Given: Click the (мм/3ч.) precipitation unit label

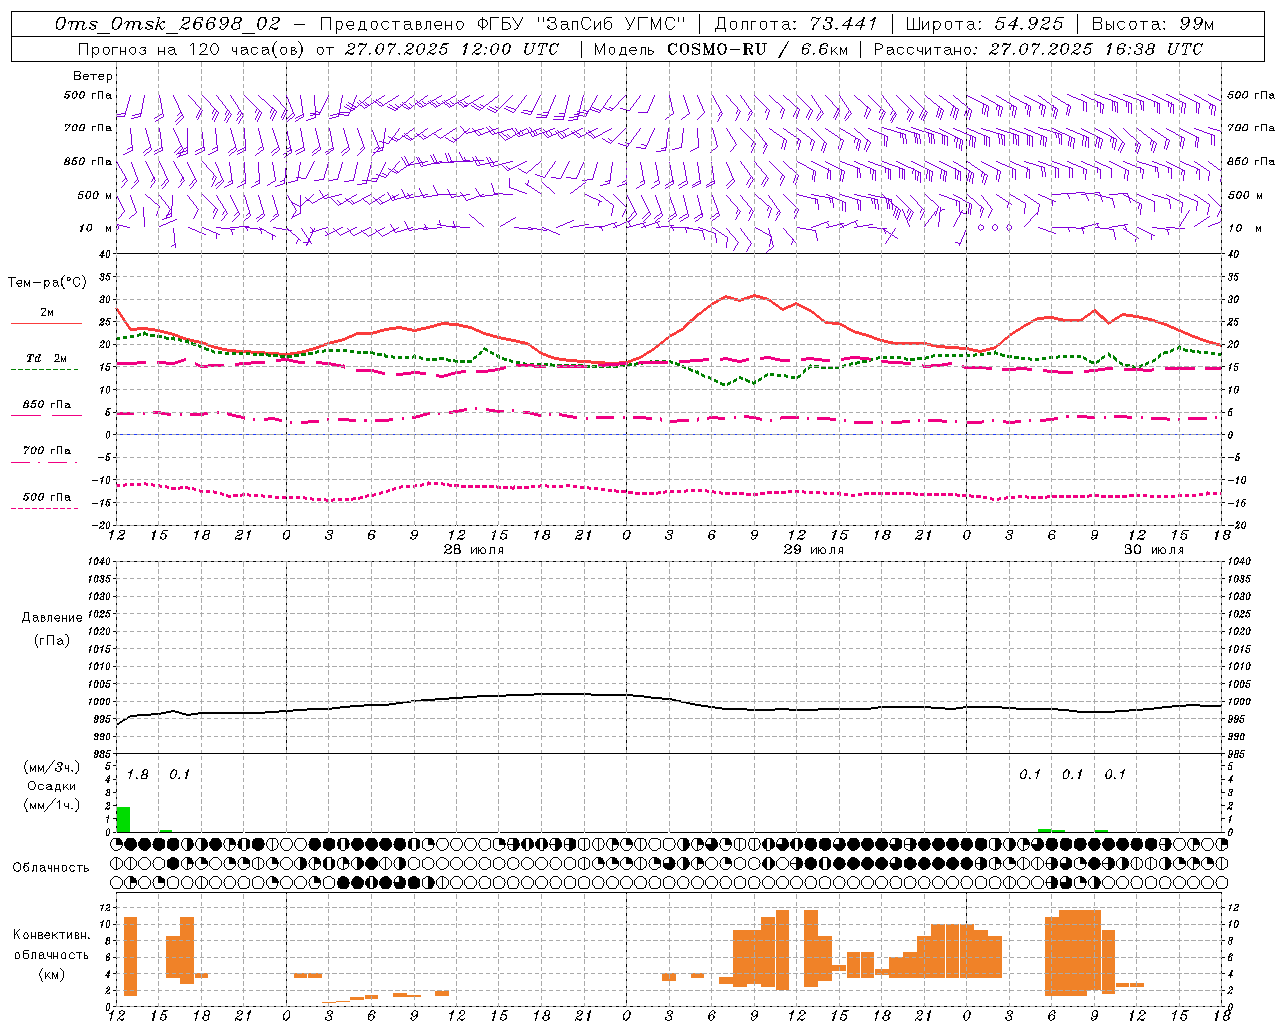Looking at the screenshot, I should [x=51, y=767].
